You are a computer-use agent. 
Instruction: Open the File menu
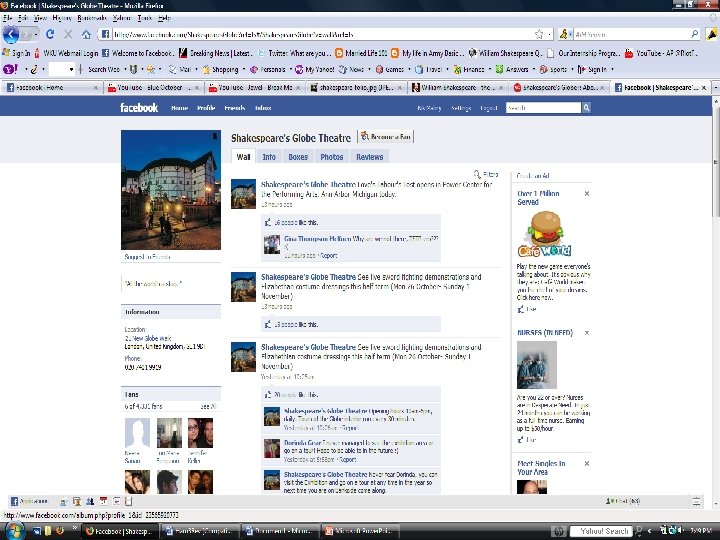(x=7, y=18)
